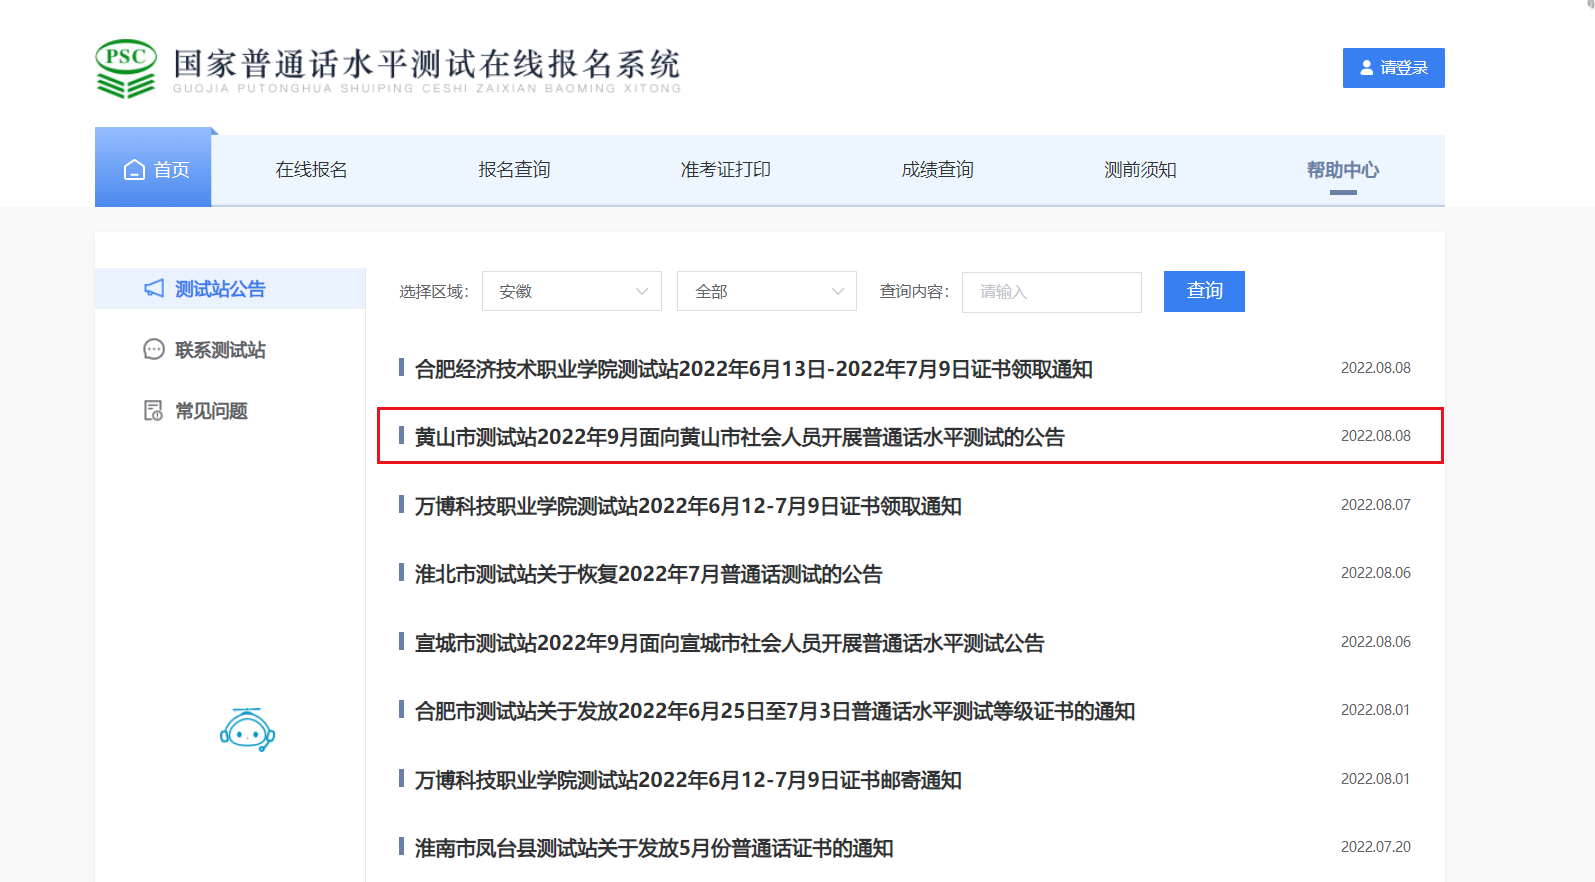Expand the 全部 city dropdown

click(x=767, y=291)
